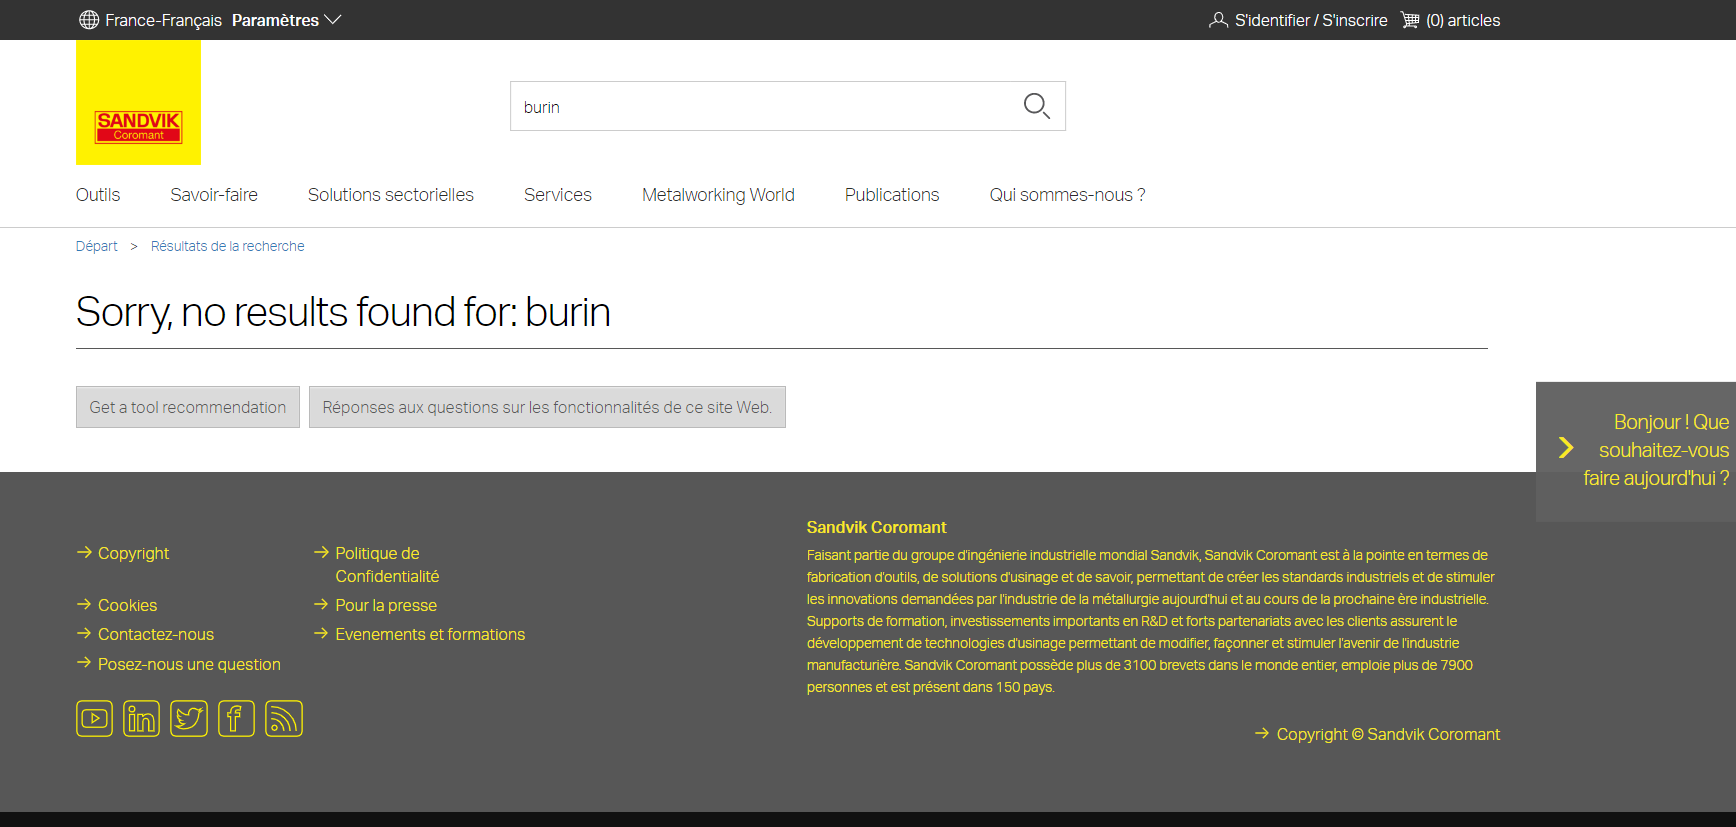This screenshot has width=1736, height=827.
Task: Open Solutions sectorielles menu
Action: coord(391,195)
